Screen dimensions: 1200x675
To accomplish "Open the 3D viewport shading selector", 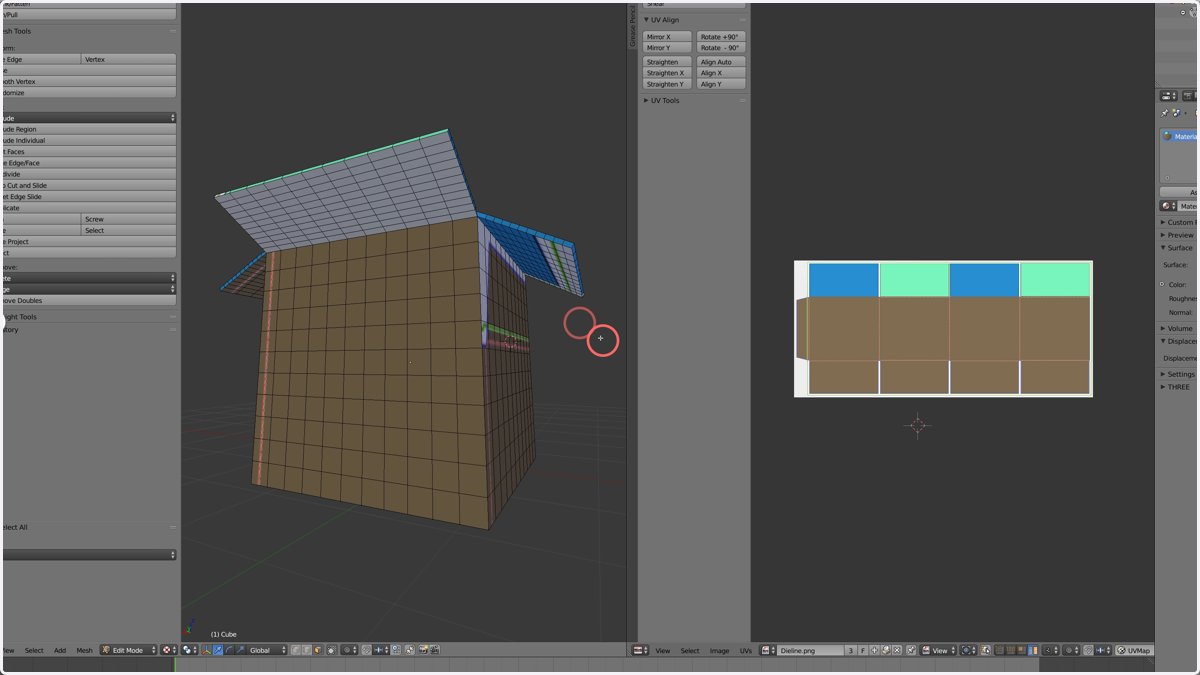I will click(168, 650).
